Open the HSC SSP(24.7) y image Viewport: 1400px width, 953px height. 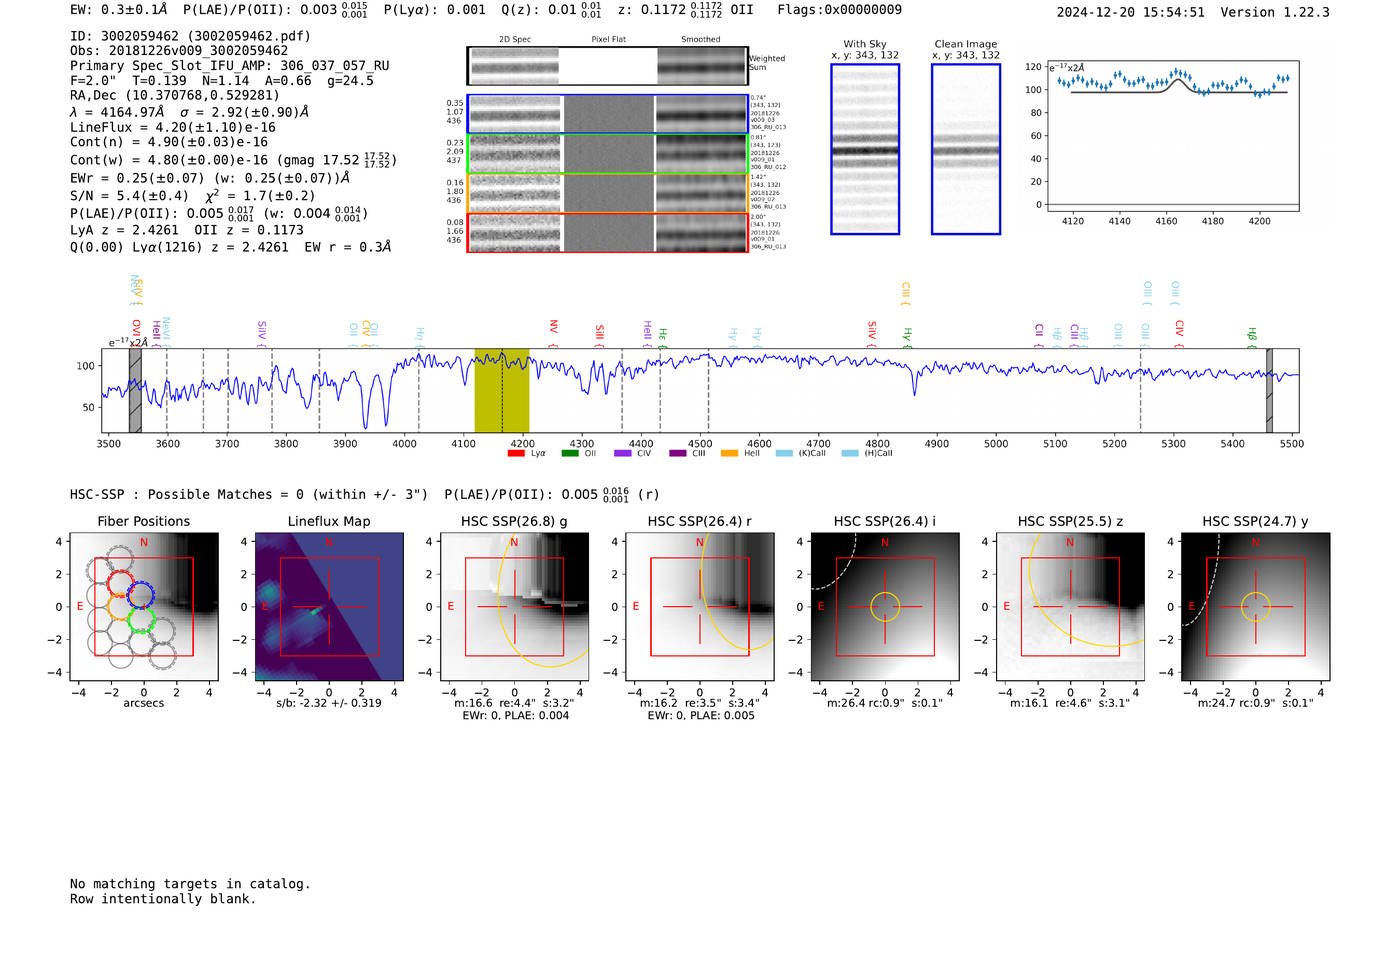point(1256,606)
